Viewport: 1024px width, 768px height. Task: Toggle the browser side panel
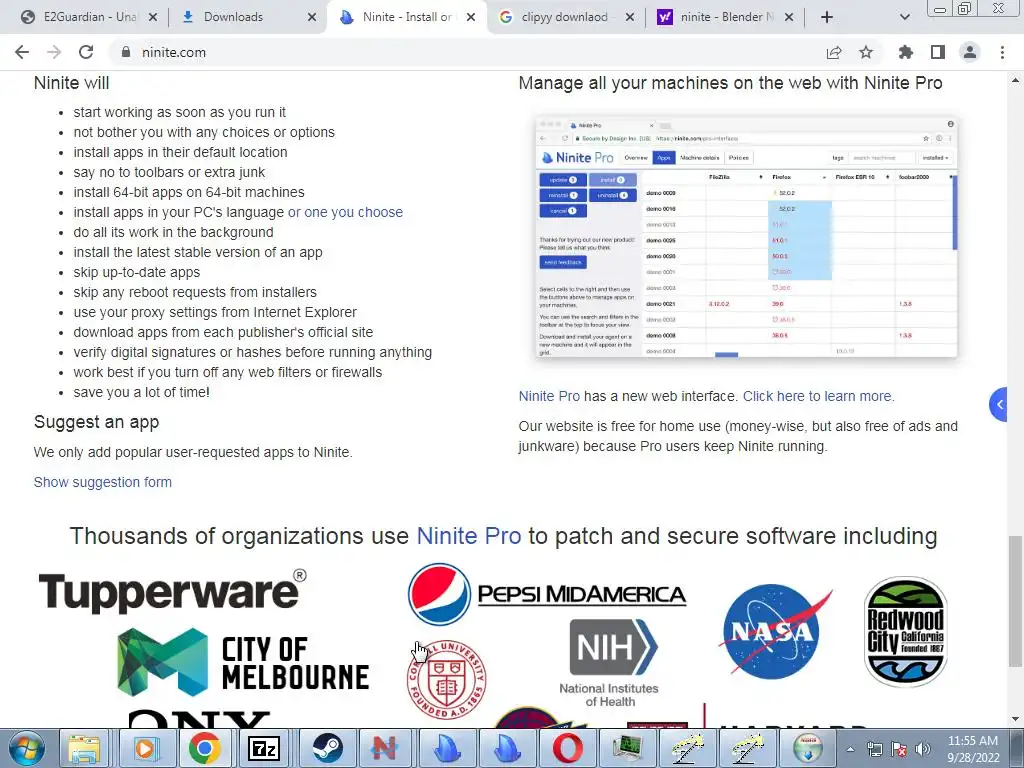point(938,52)
